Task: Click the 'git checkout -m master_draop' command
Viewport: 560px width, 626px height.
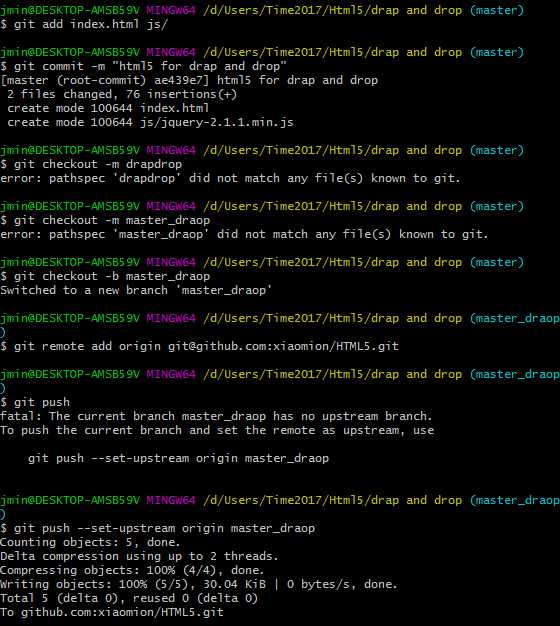Action: click(105, 220)
